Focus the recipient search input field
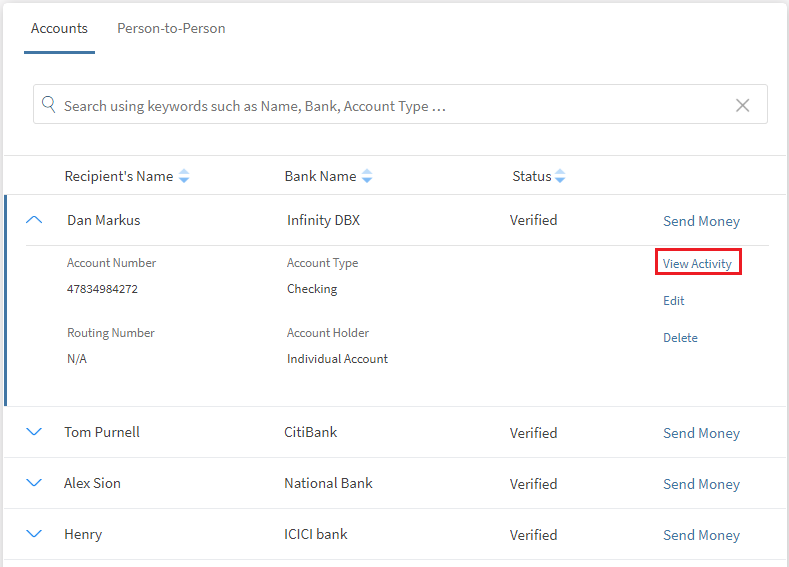 390,105
